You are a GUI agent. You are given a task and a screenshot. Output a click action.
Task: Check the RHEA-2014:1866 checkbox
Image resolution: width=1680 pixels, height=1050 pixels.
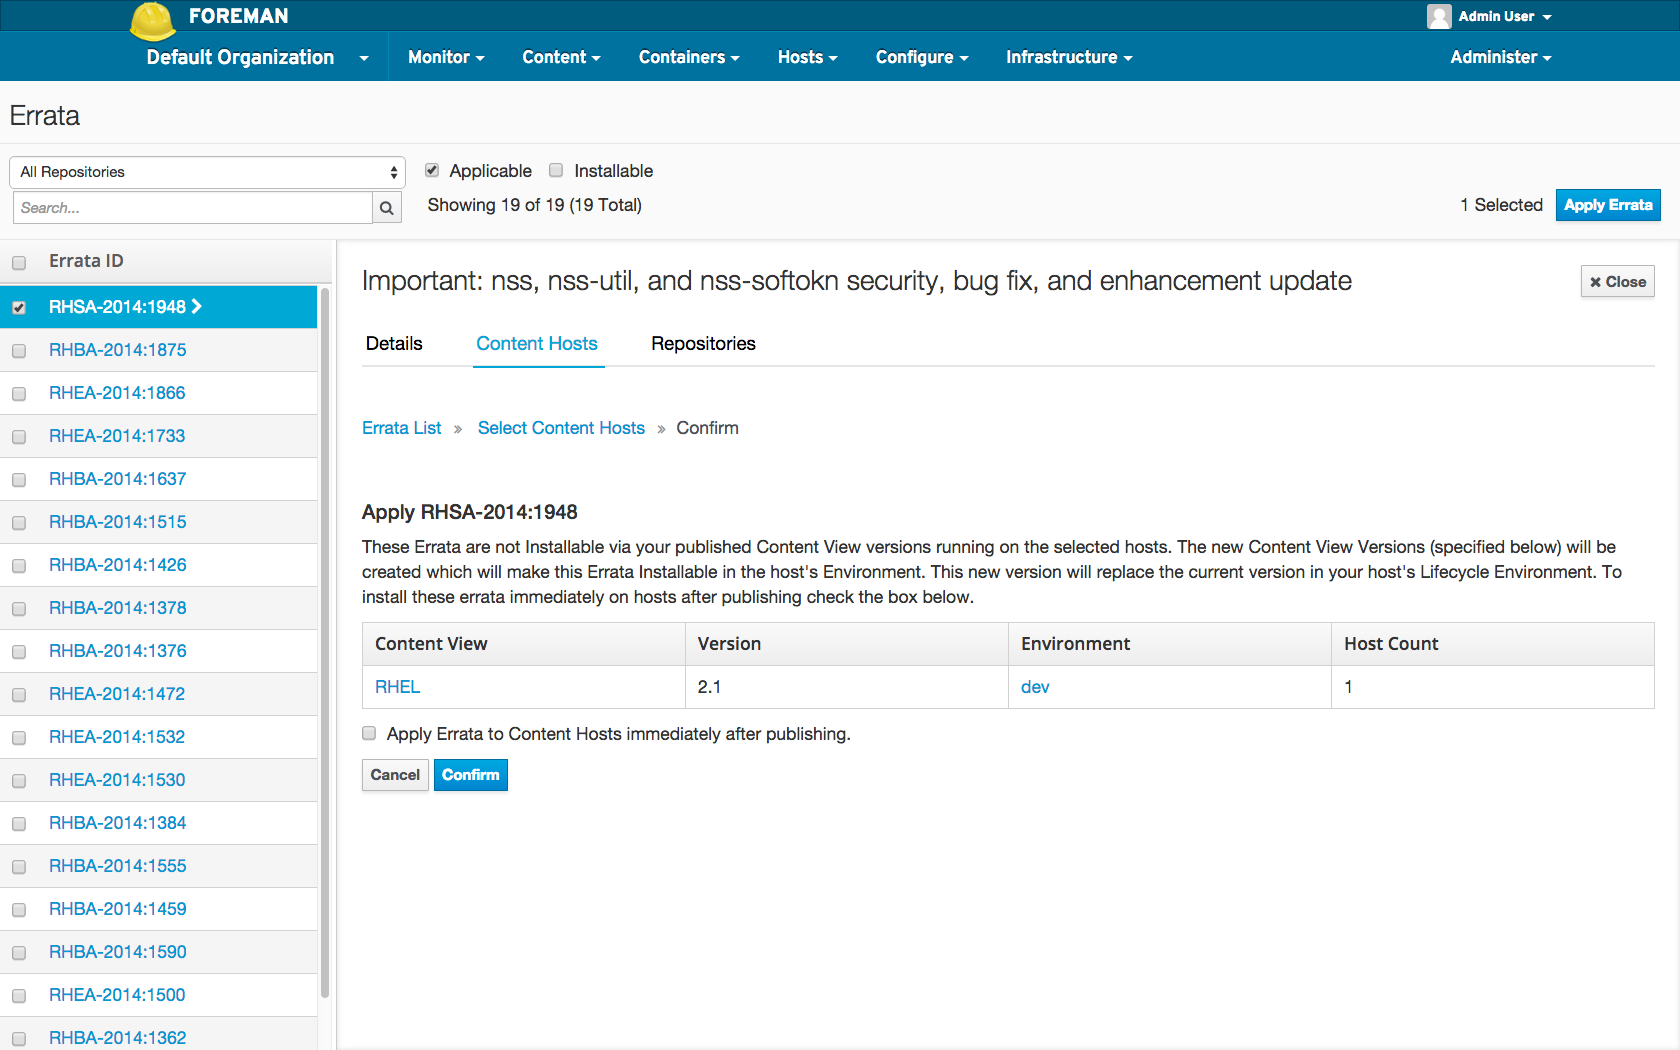19,394
